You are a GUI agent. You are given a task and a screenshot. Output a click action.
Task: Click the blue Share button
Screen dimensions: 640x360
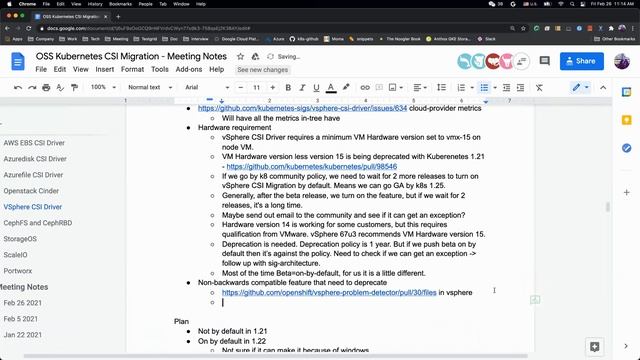click(x=582, y=61)
